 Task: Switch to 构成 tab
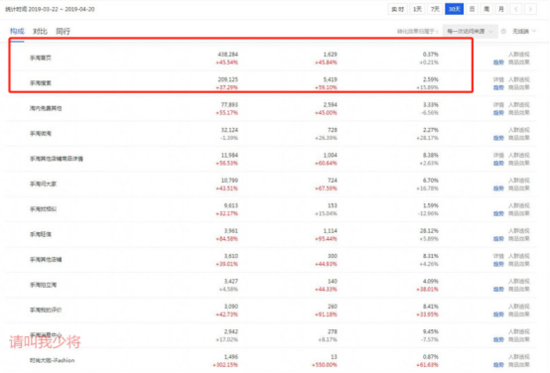pyautogui.click(x=17, y=31)
